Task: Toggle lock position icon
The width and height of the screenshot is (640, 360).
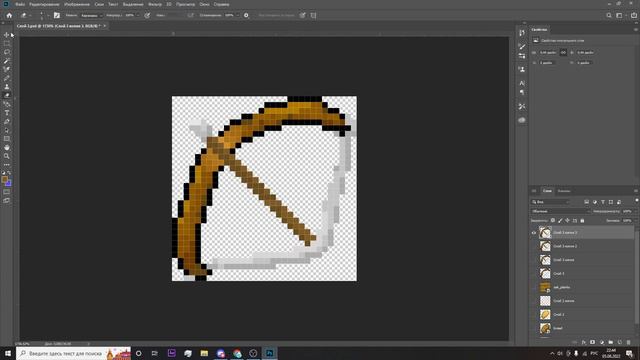Action: [567, 220]
